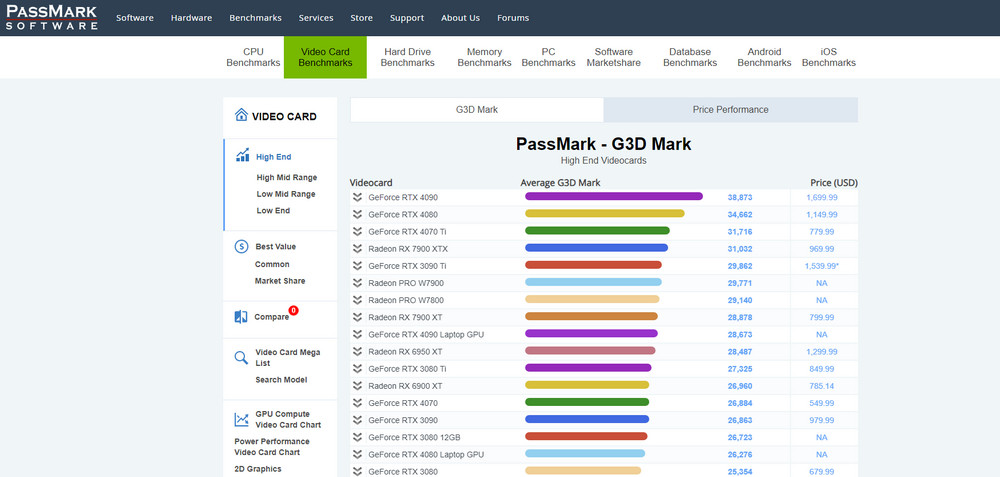
Task: Click the 1,539.99* price value
Action: click(x=823, y=266)
